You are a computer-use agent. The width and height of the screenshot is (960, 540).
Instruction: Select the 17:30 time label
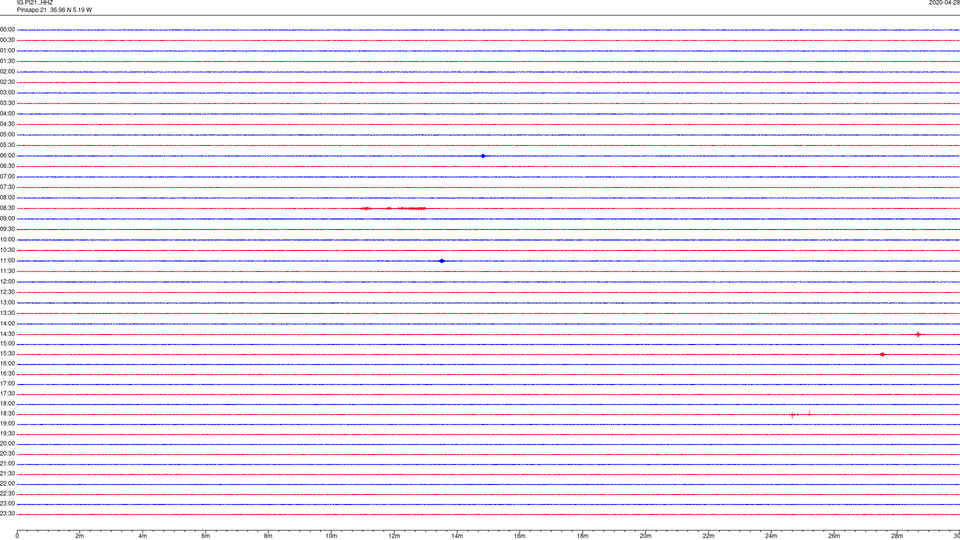(7, 394)
